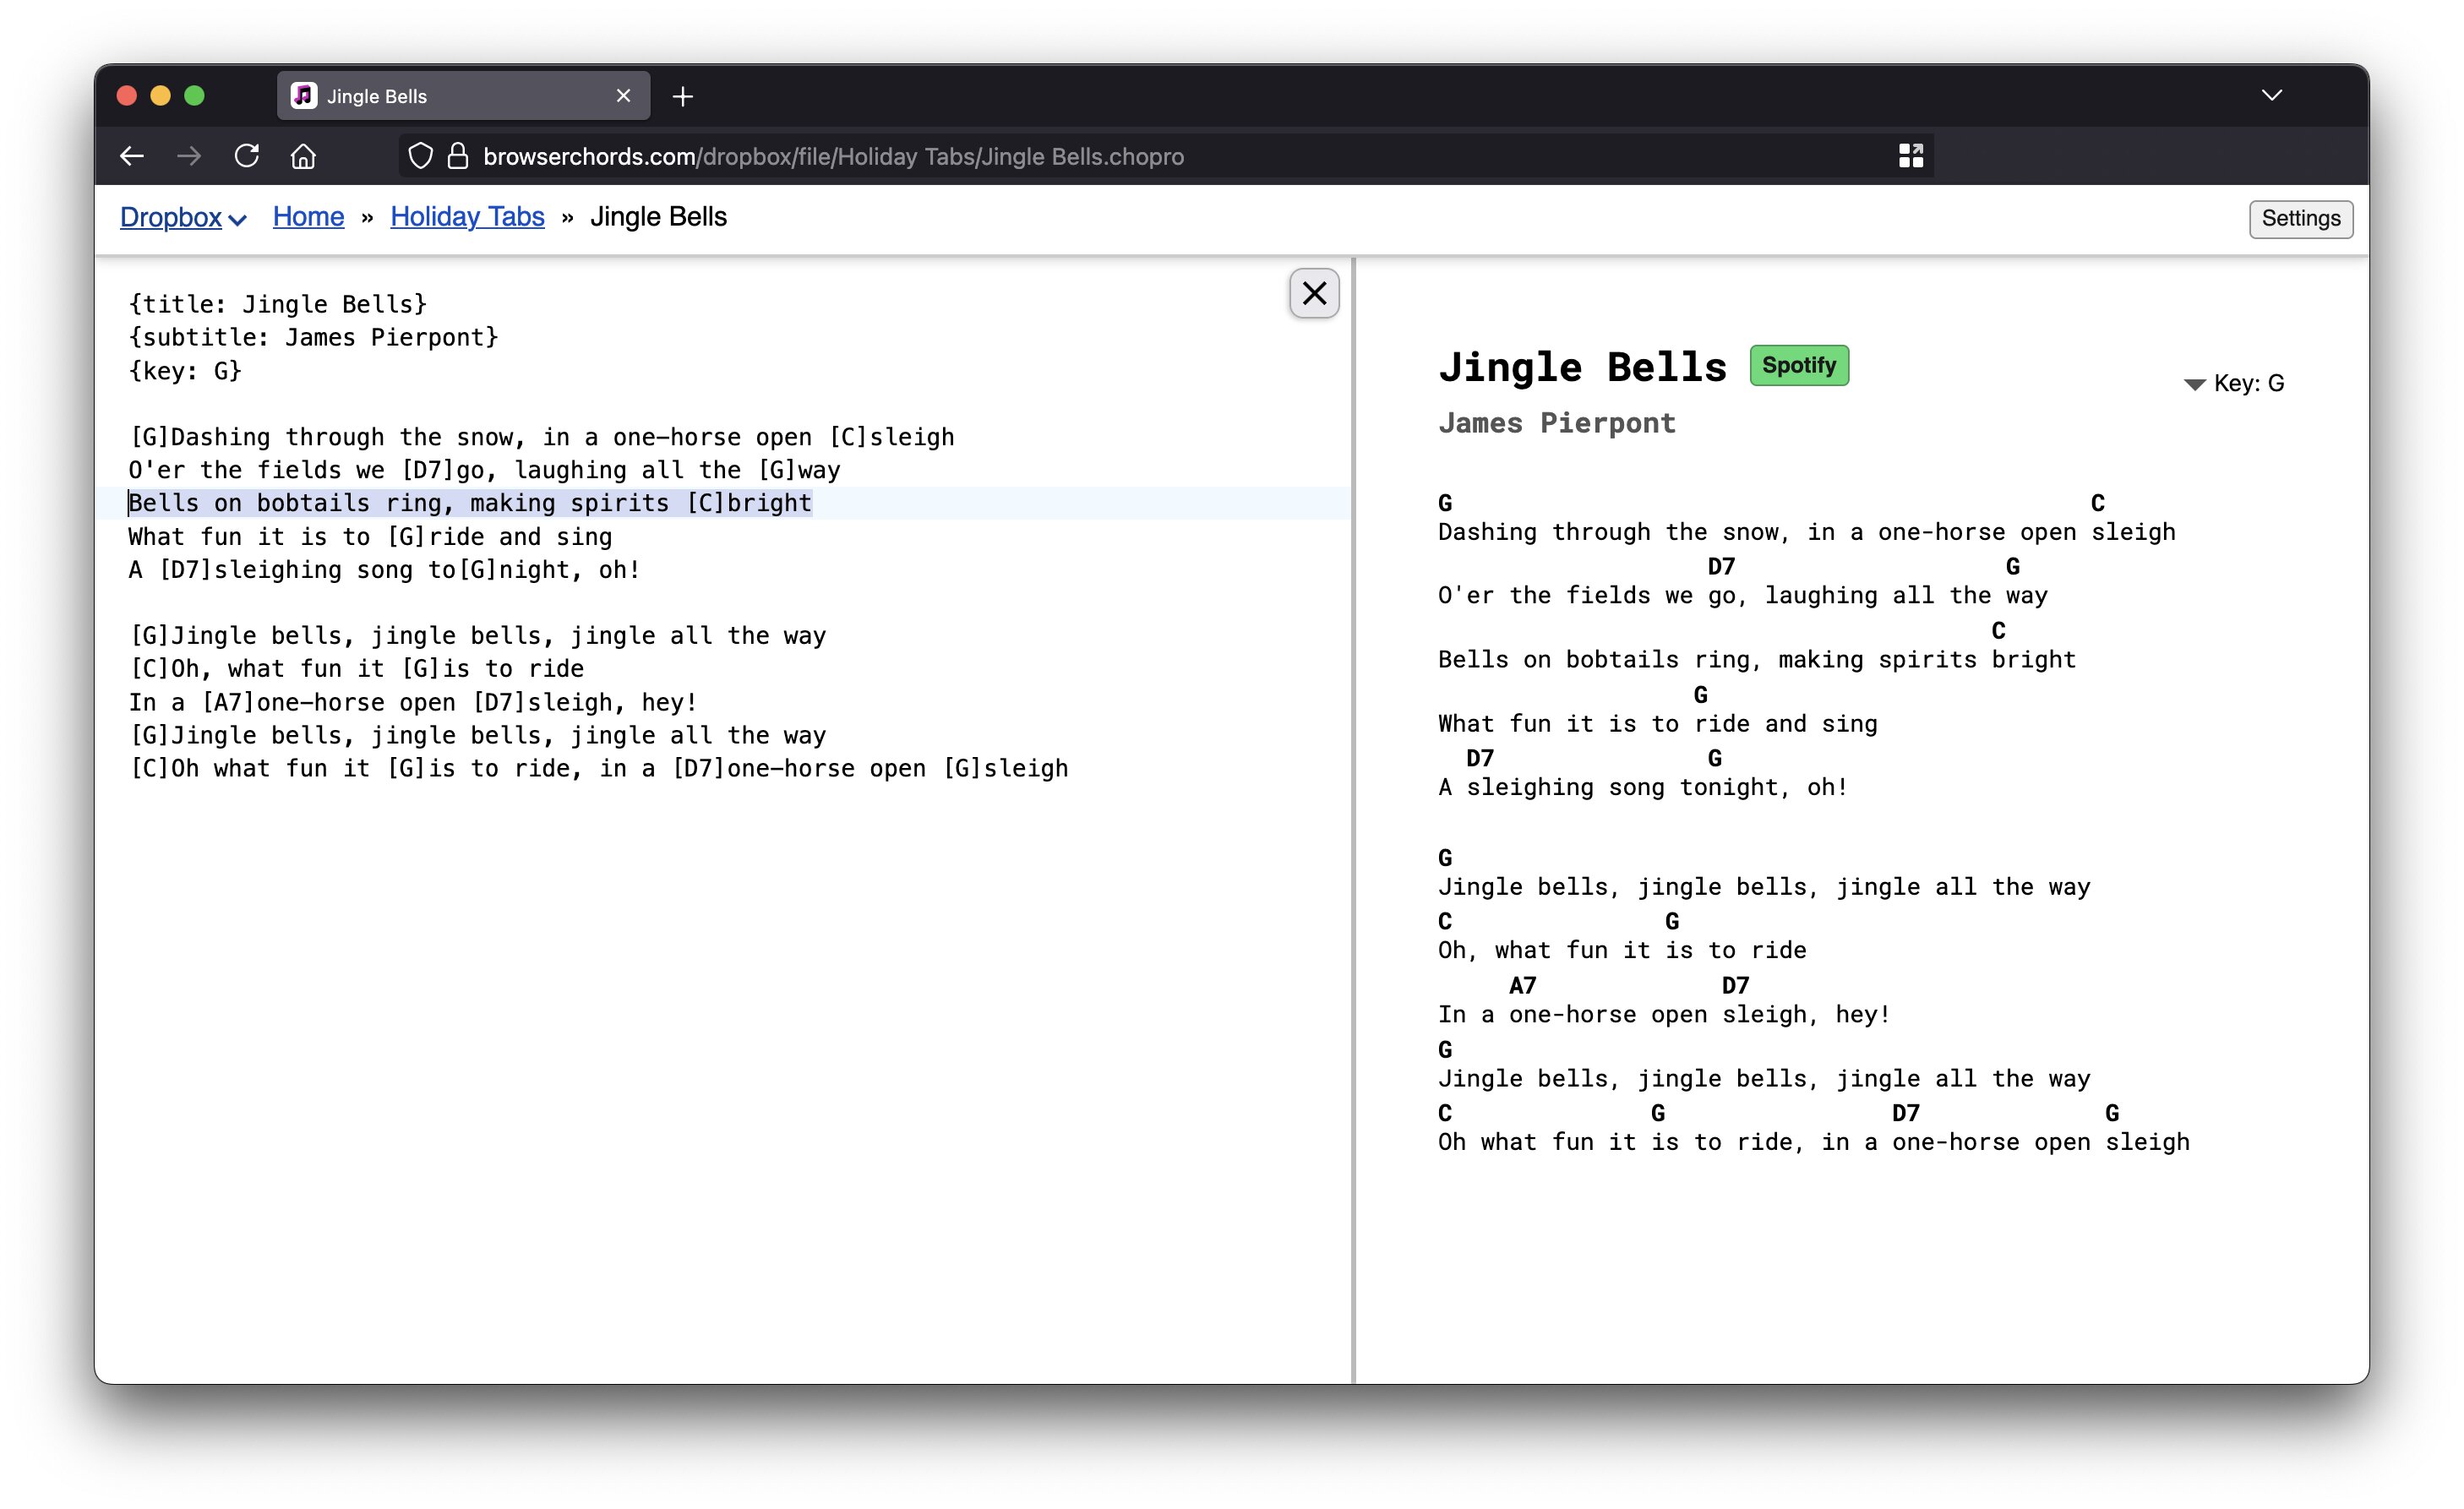Select the highlighted 'Bells on bobtails ring' lyric line
Viewport: 2464px width, 1509px height.
click(470, 503)
